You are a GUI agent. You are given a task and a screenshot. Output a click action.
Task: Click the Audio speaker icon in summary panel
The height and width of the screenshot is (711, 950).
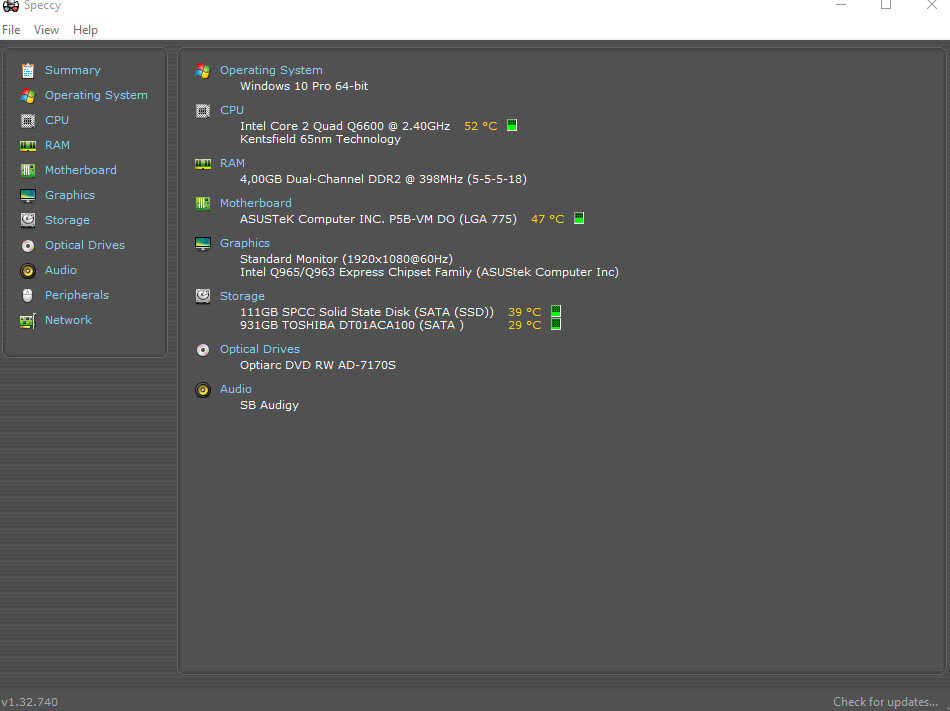click(203, 389)
